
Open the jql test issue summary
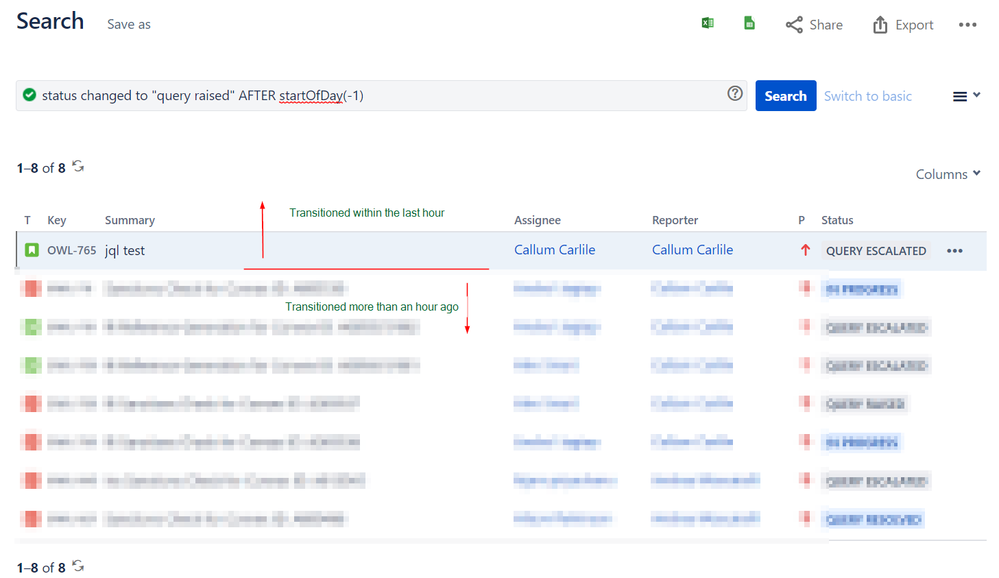125,250
